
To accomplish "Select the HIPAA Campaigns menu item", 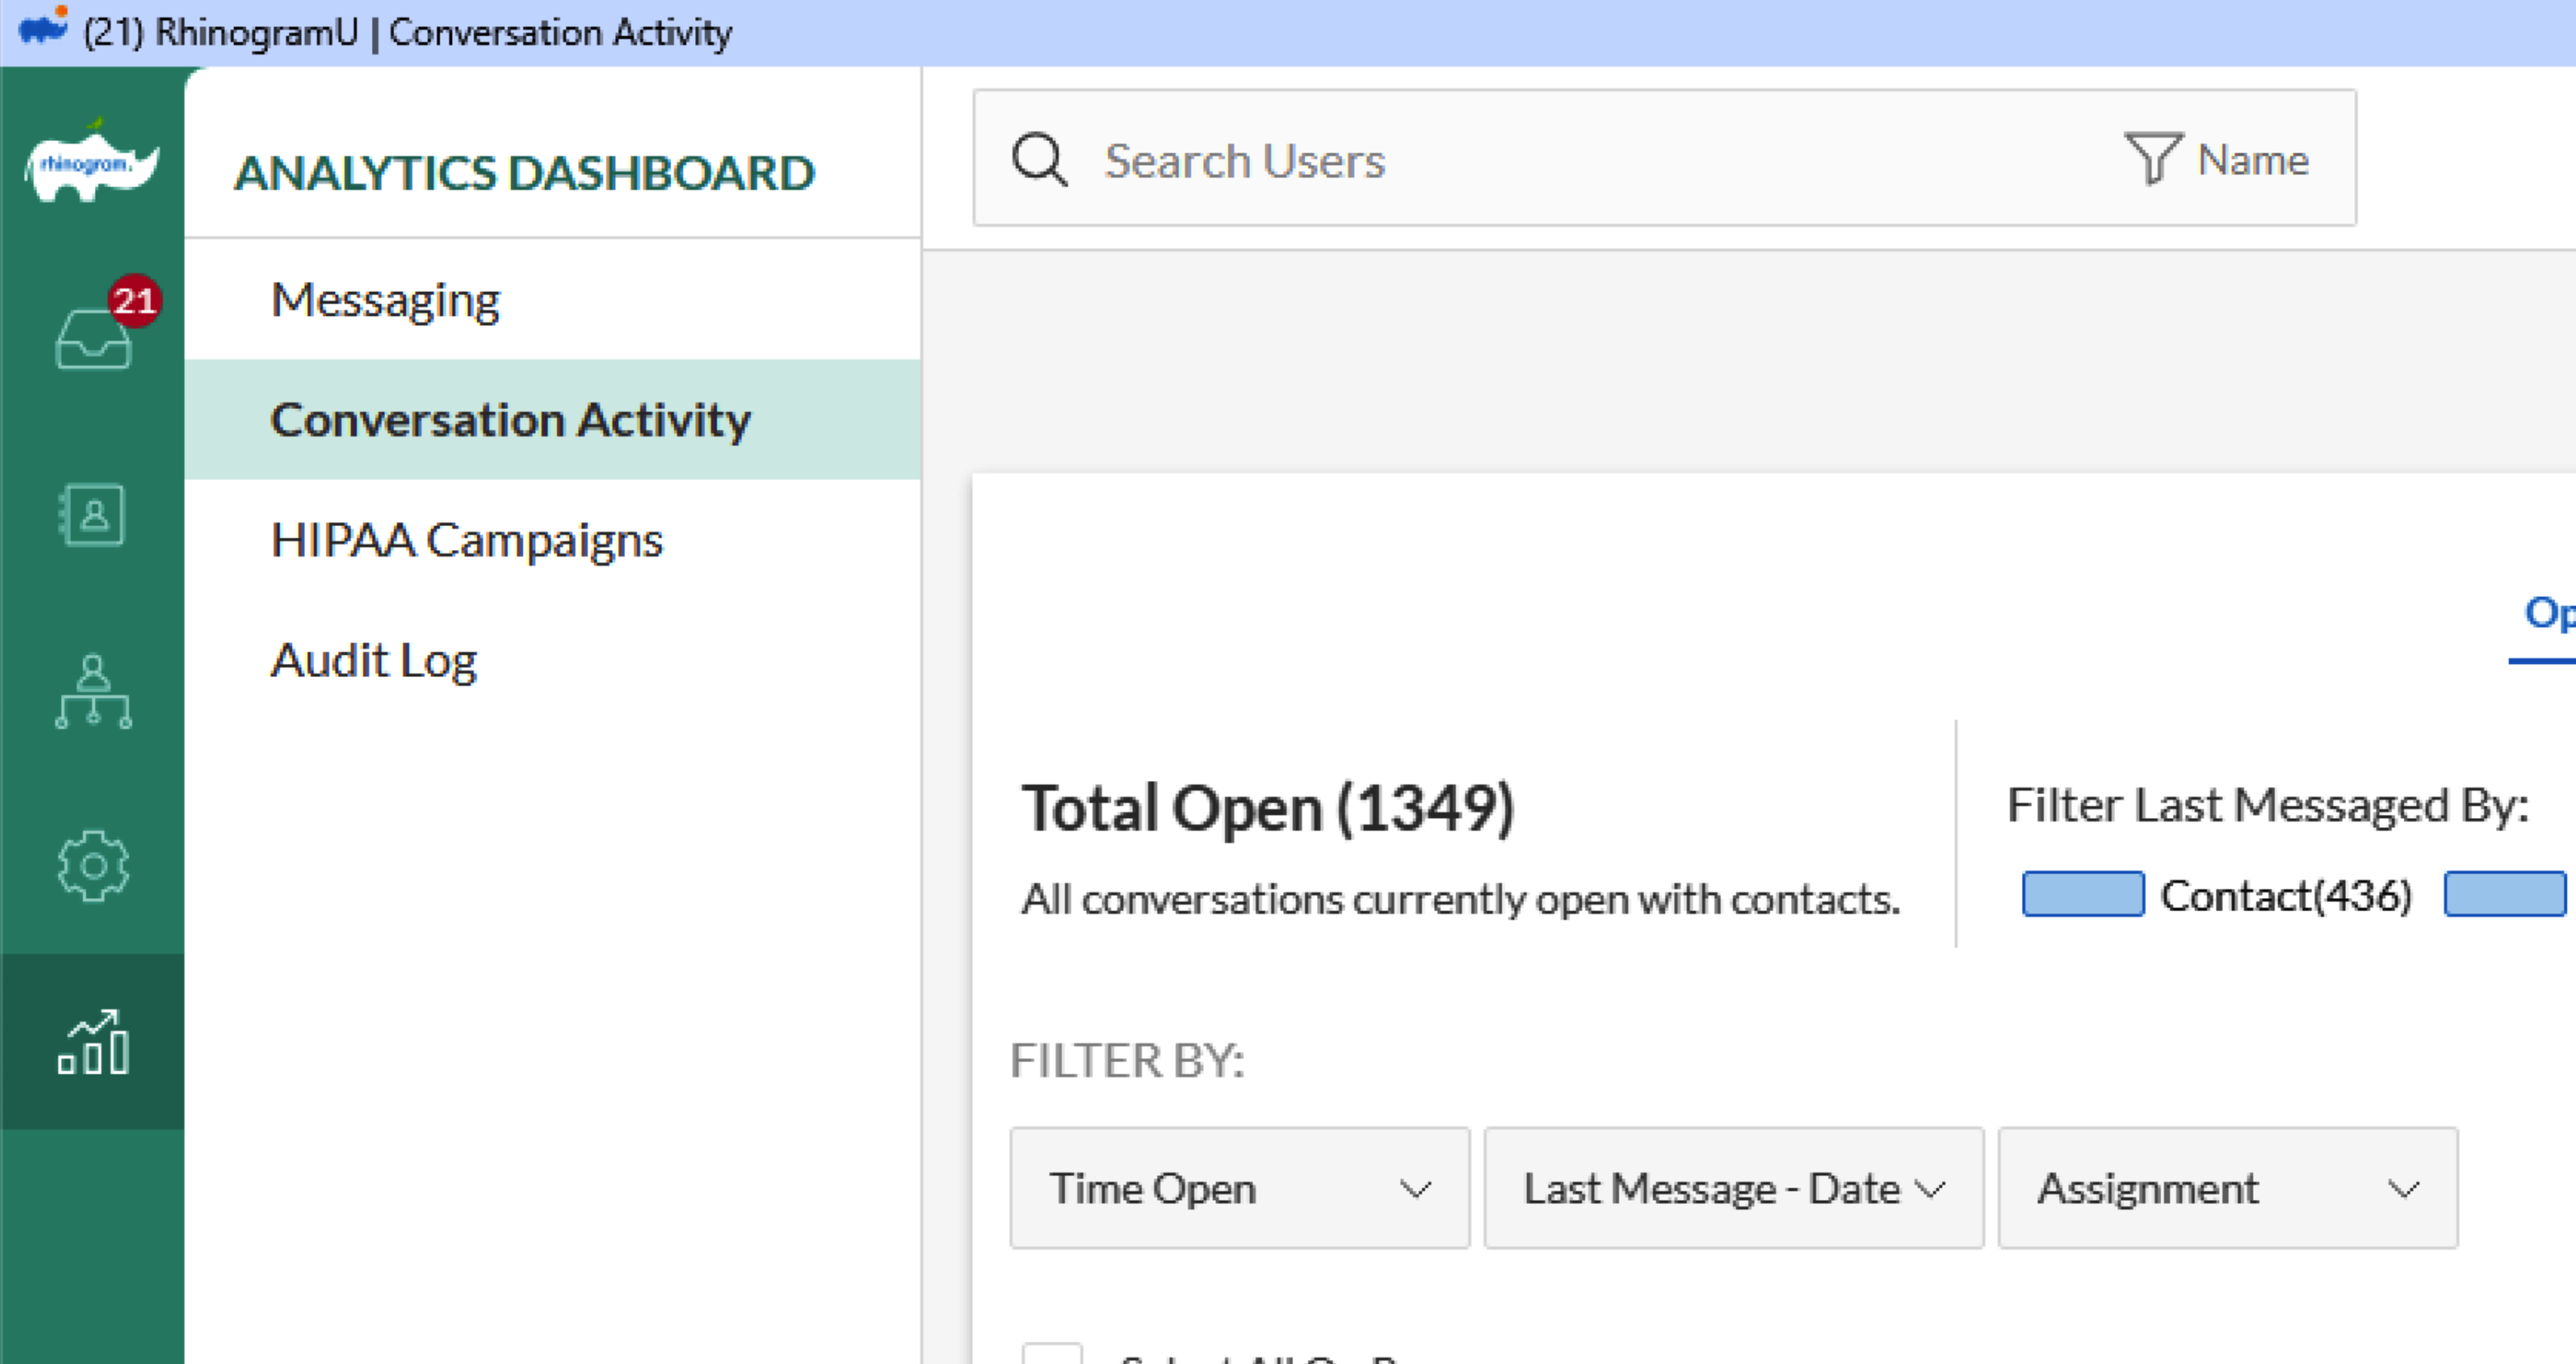I will pyautogui.click(x=466, y=539).
